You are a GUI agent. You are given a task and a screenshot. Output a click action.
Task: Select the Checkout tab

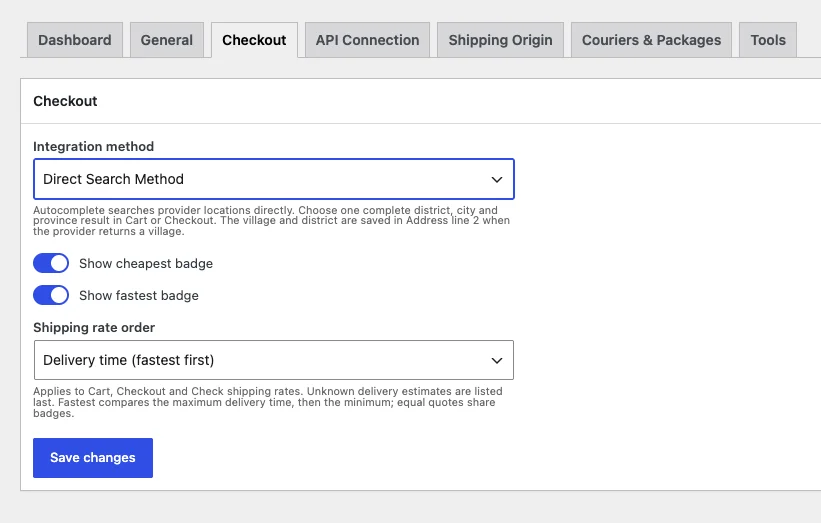point(254,40)
